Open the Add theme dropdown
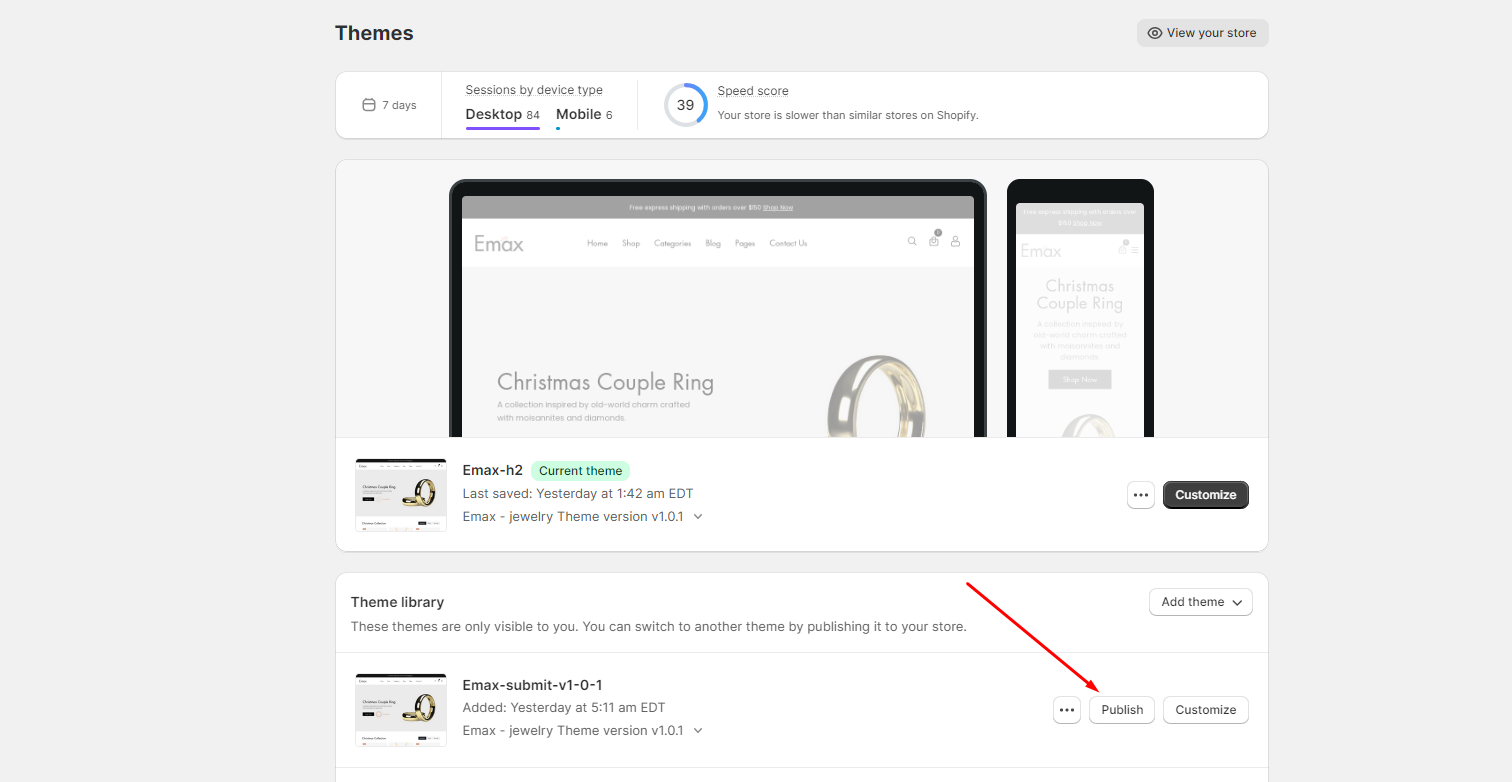 pos(1201,602)
